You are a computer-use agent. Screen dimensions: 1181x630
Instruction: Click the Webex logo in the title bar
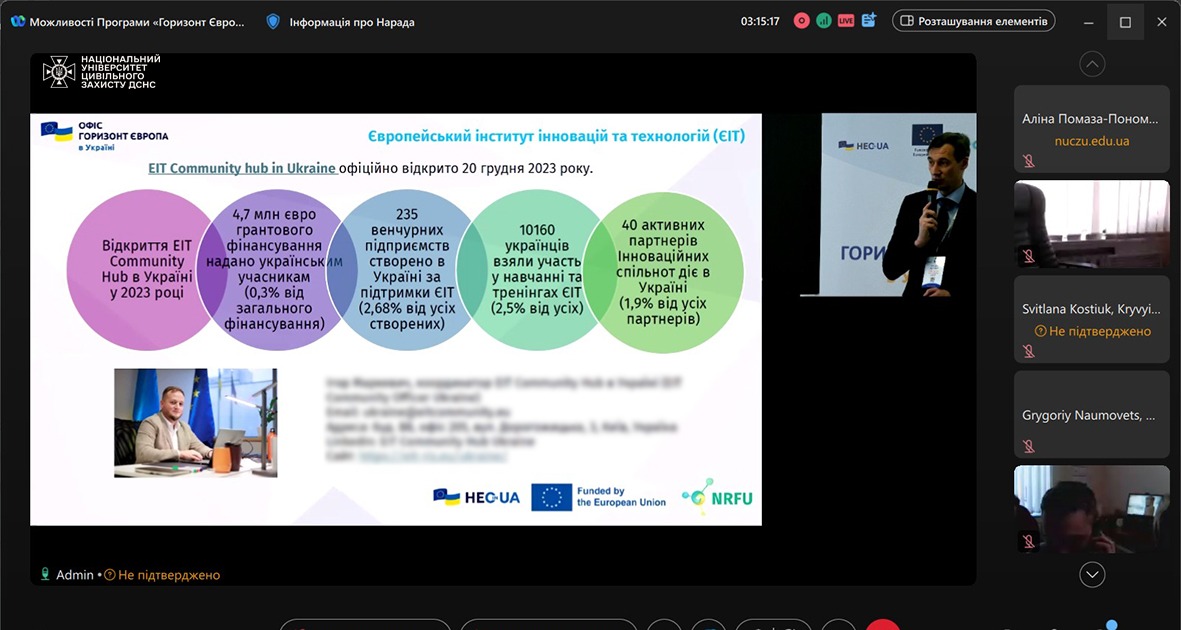click(x=17, y=22)
